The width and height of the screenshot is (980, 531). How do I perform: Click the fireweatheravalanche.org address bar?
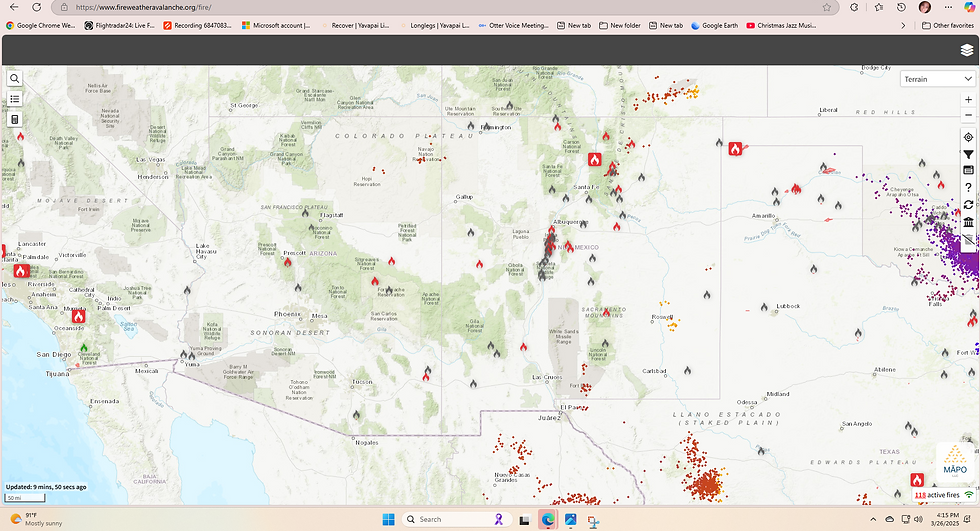[x=438, y=7]
